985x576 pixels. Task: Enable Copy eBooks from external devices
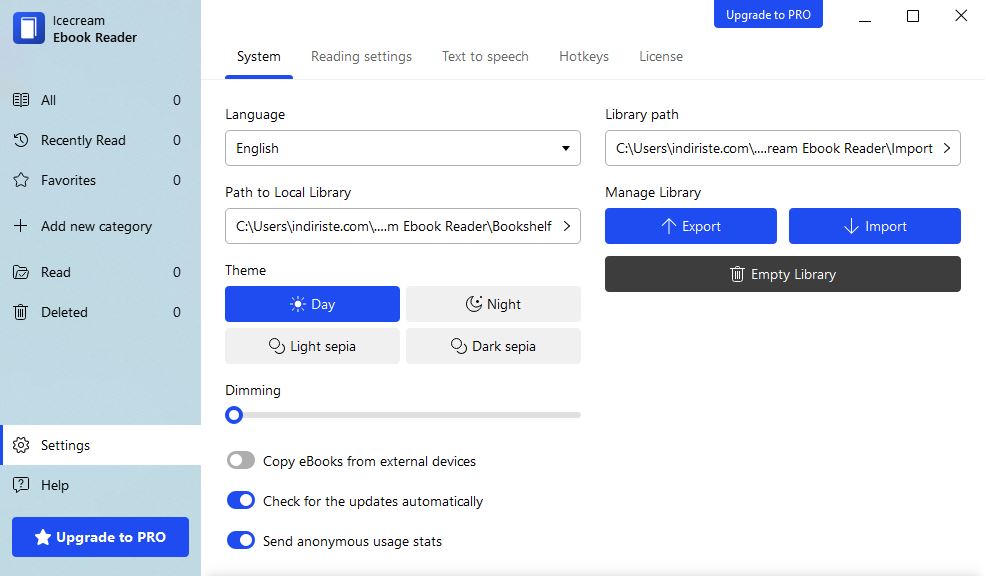point(241,460)
